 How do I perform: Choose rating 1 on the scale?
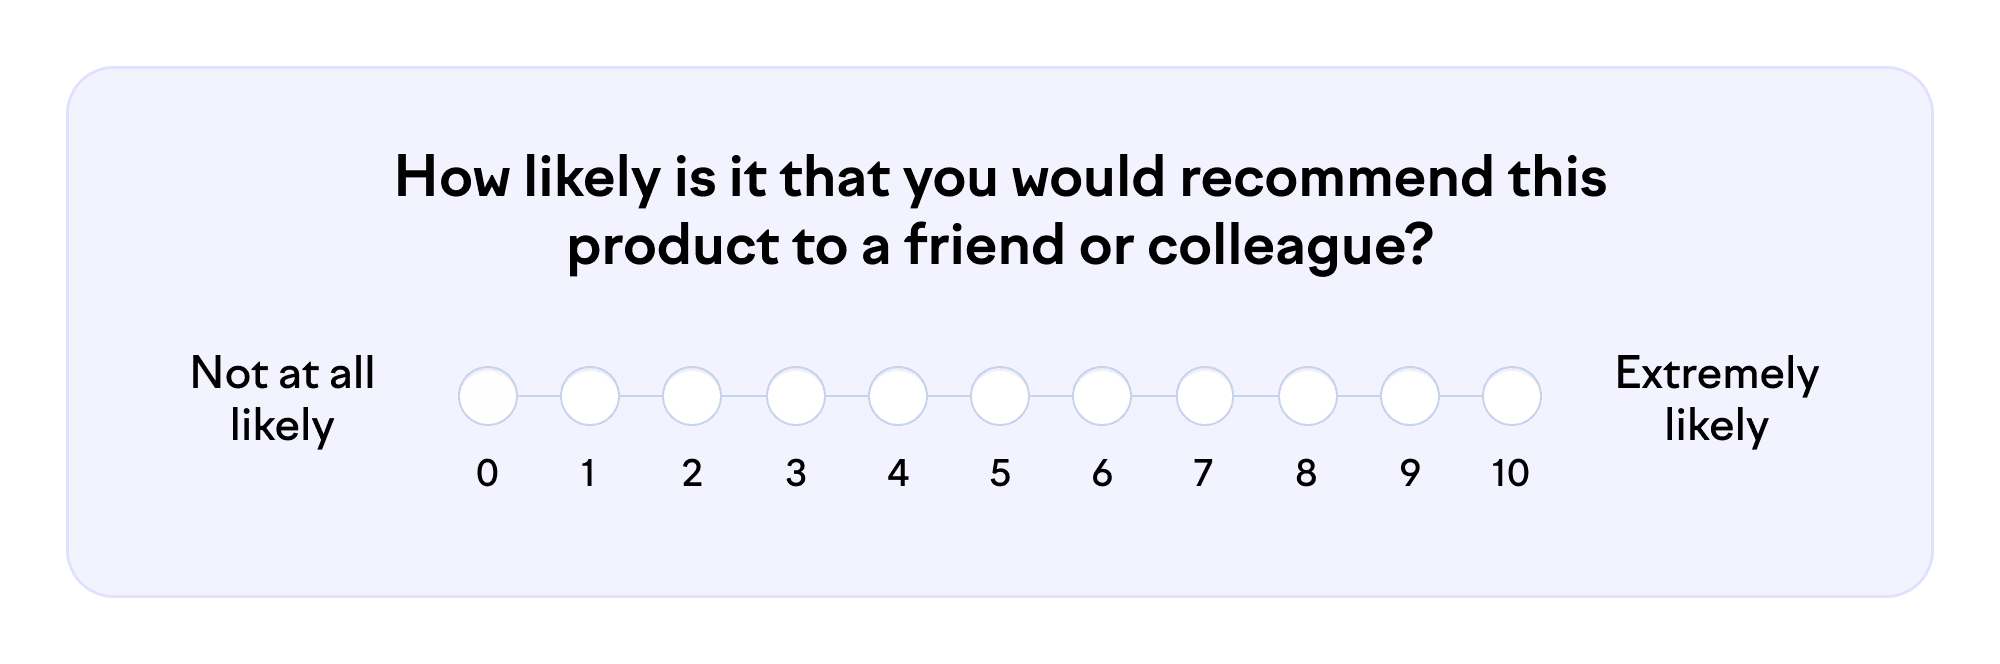click(590, 397)
